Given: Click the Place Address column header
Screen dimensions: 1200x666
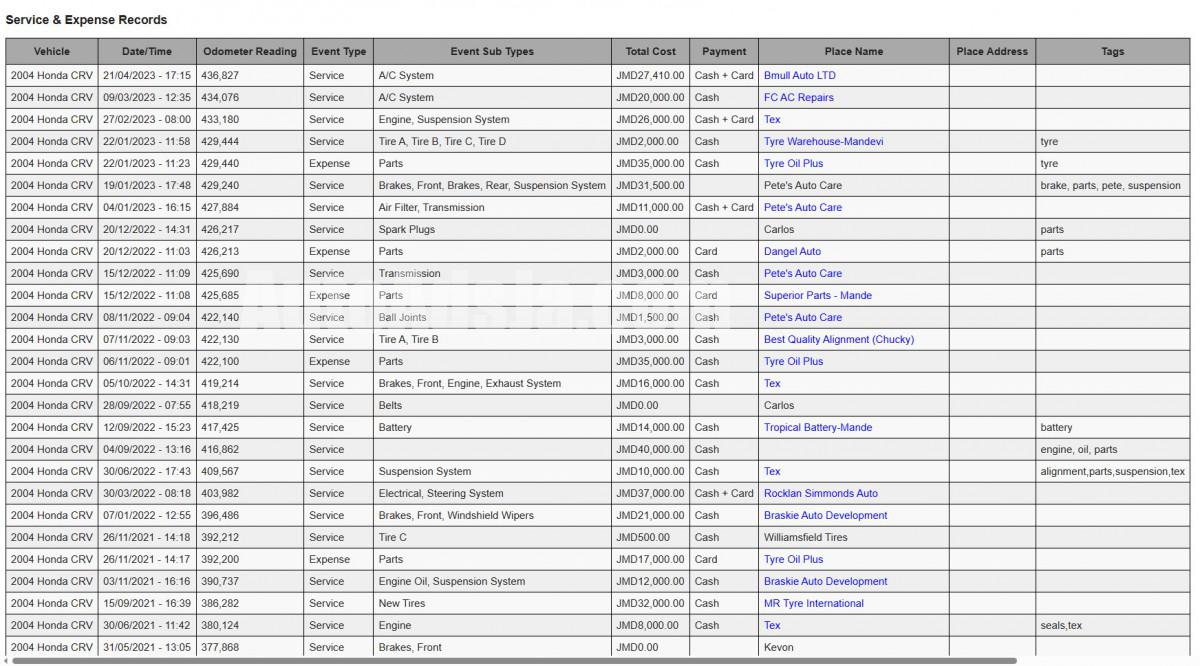Looking at the screenshot, I should point(992,51).
